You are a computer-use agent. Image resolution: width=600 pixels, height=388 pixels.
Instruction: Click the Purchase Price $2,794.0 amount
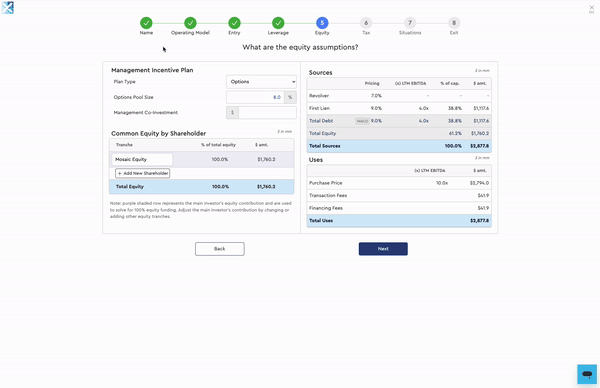tap(479, 183)
